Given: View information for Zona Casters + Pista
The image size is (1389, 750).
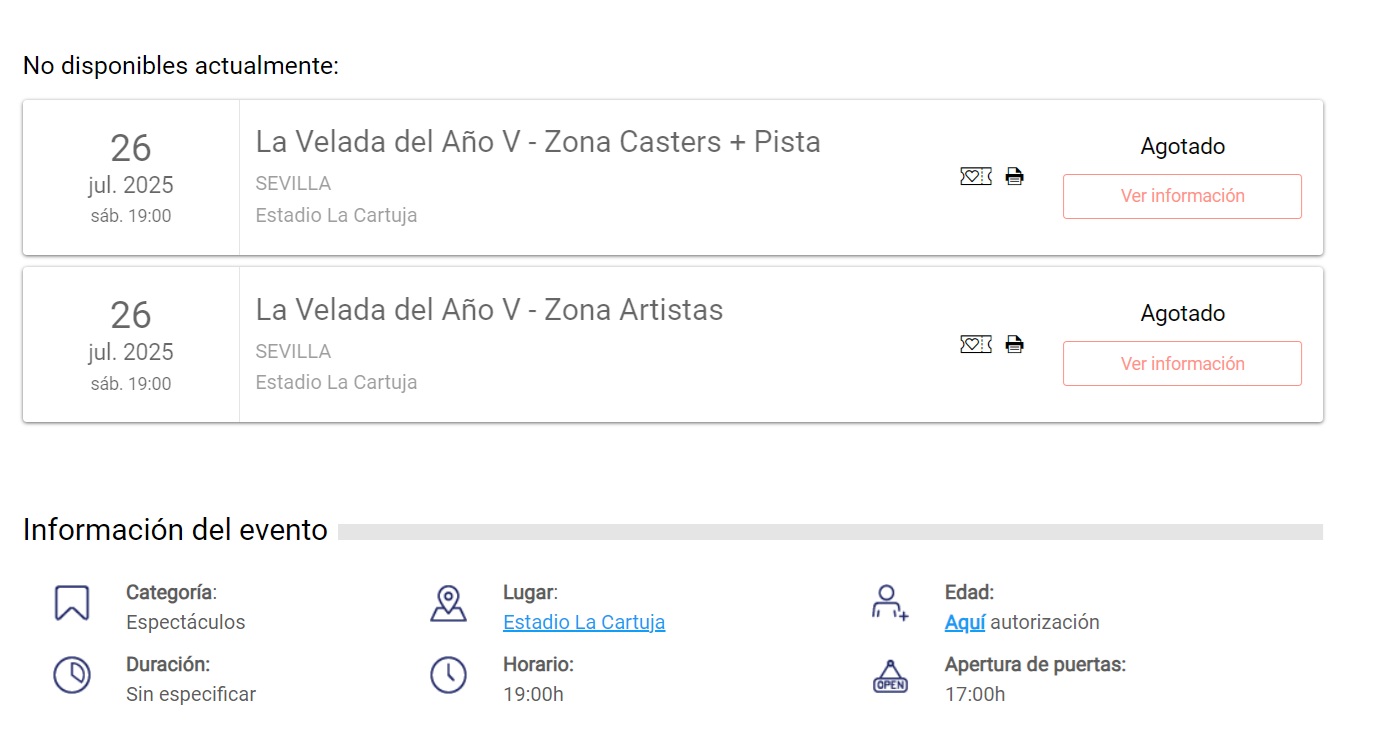Looking at the screenshot, I should click(x=1182, y=196).
